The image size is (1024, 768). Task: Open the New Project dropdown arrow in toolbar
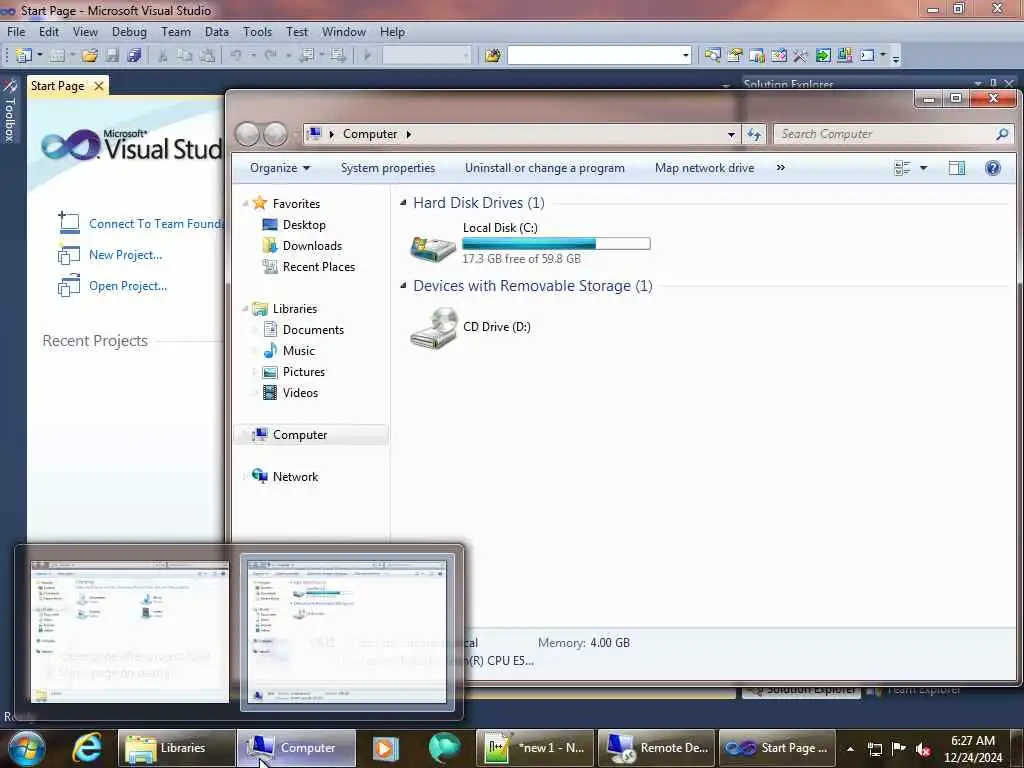point(40,56)
